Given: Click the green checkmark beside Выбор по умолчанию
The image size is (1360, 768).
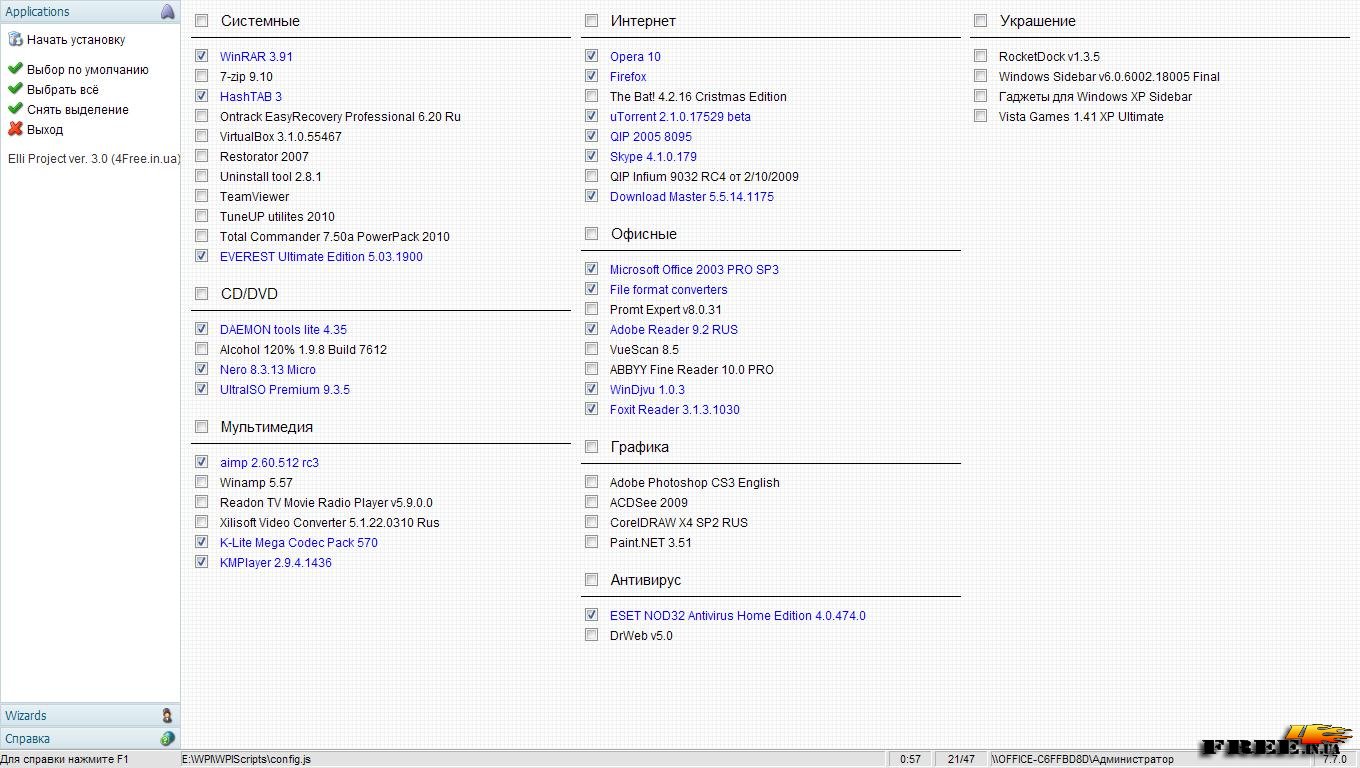Looking at the screenshot, I should pos(15,69).
